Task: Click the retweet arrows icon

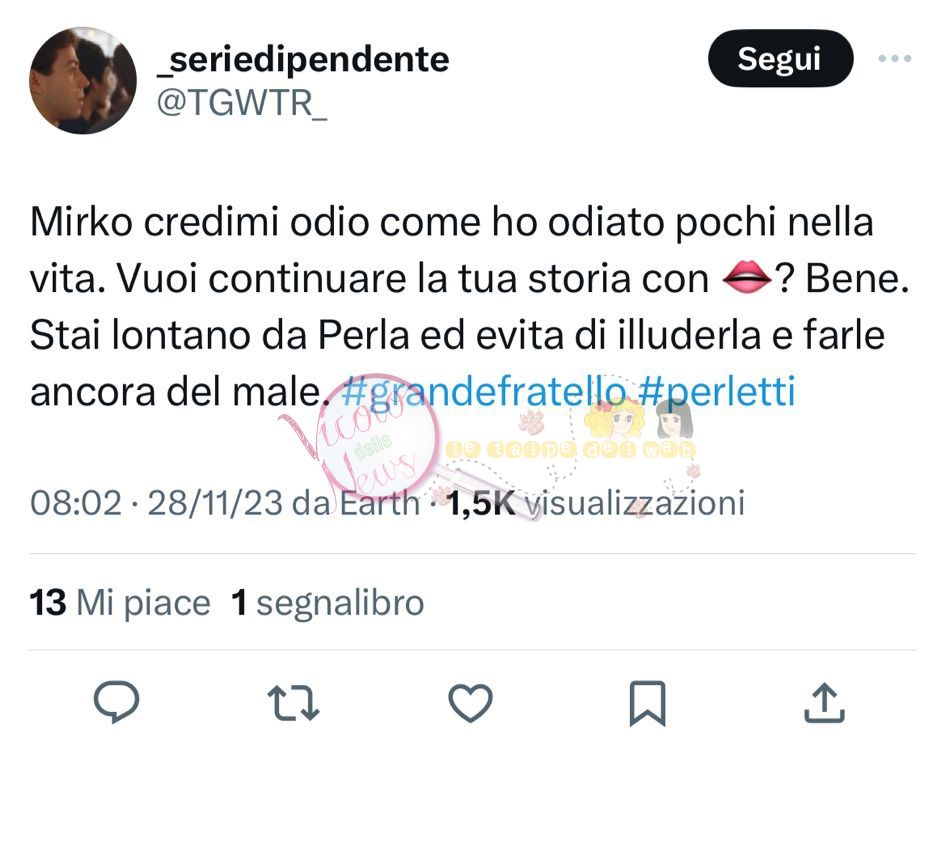Action: point(293,703)
